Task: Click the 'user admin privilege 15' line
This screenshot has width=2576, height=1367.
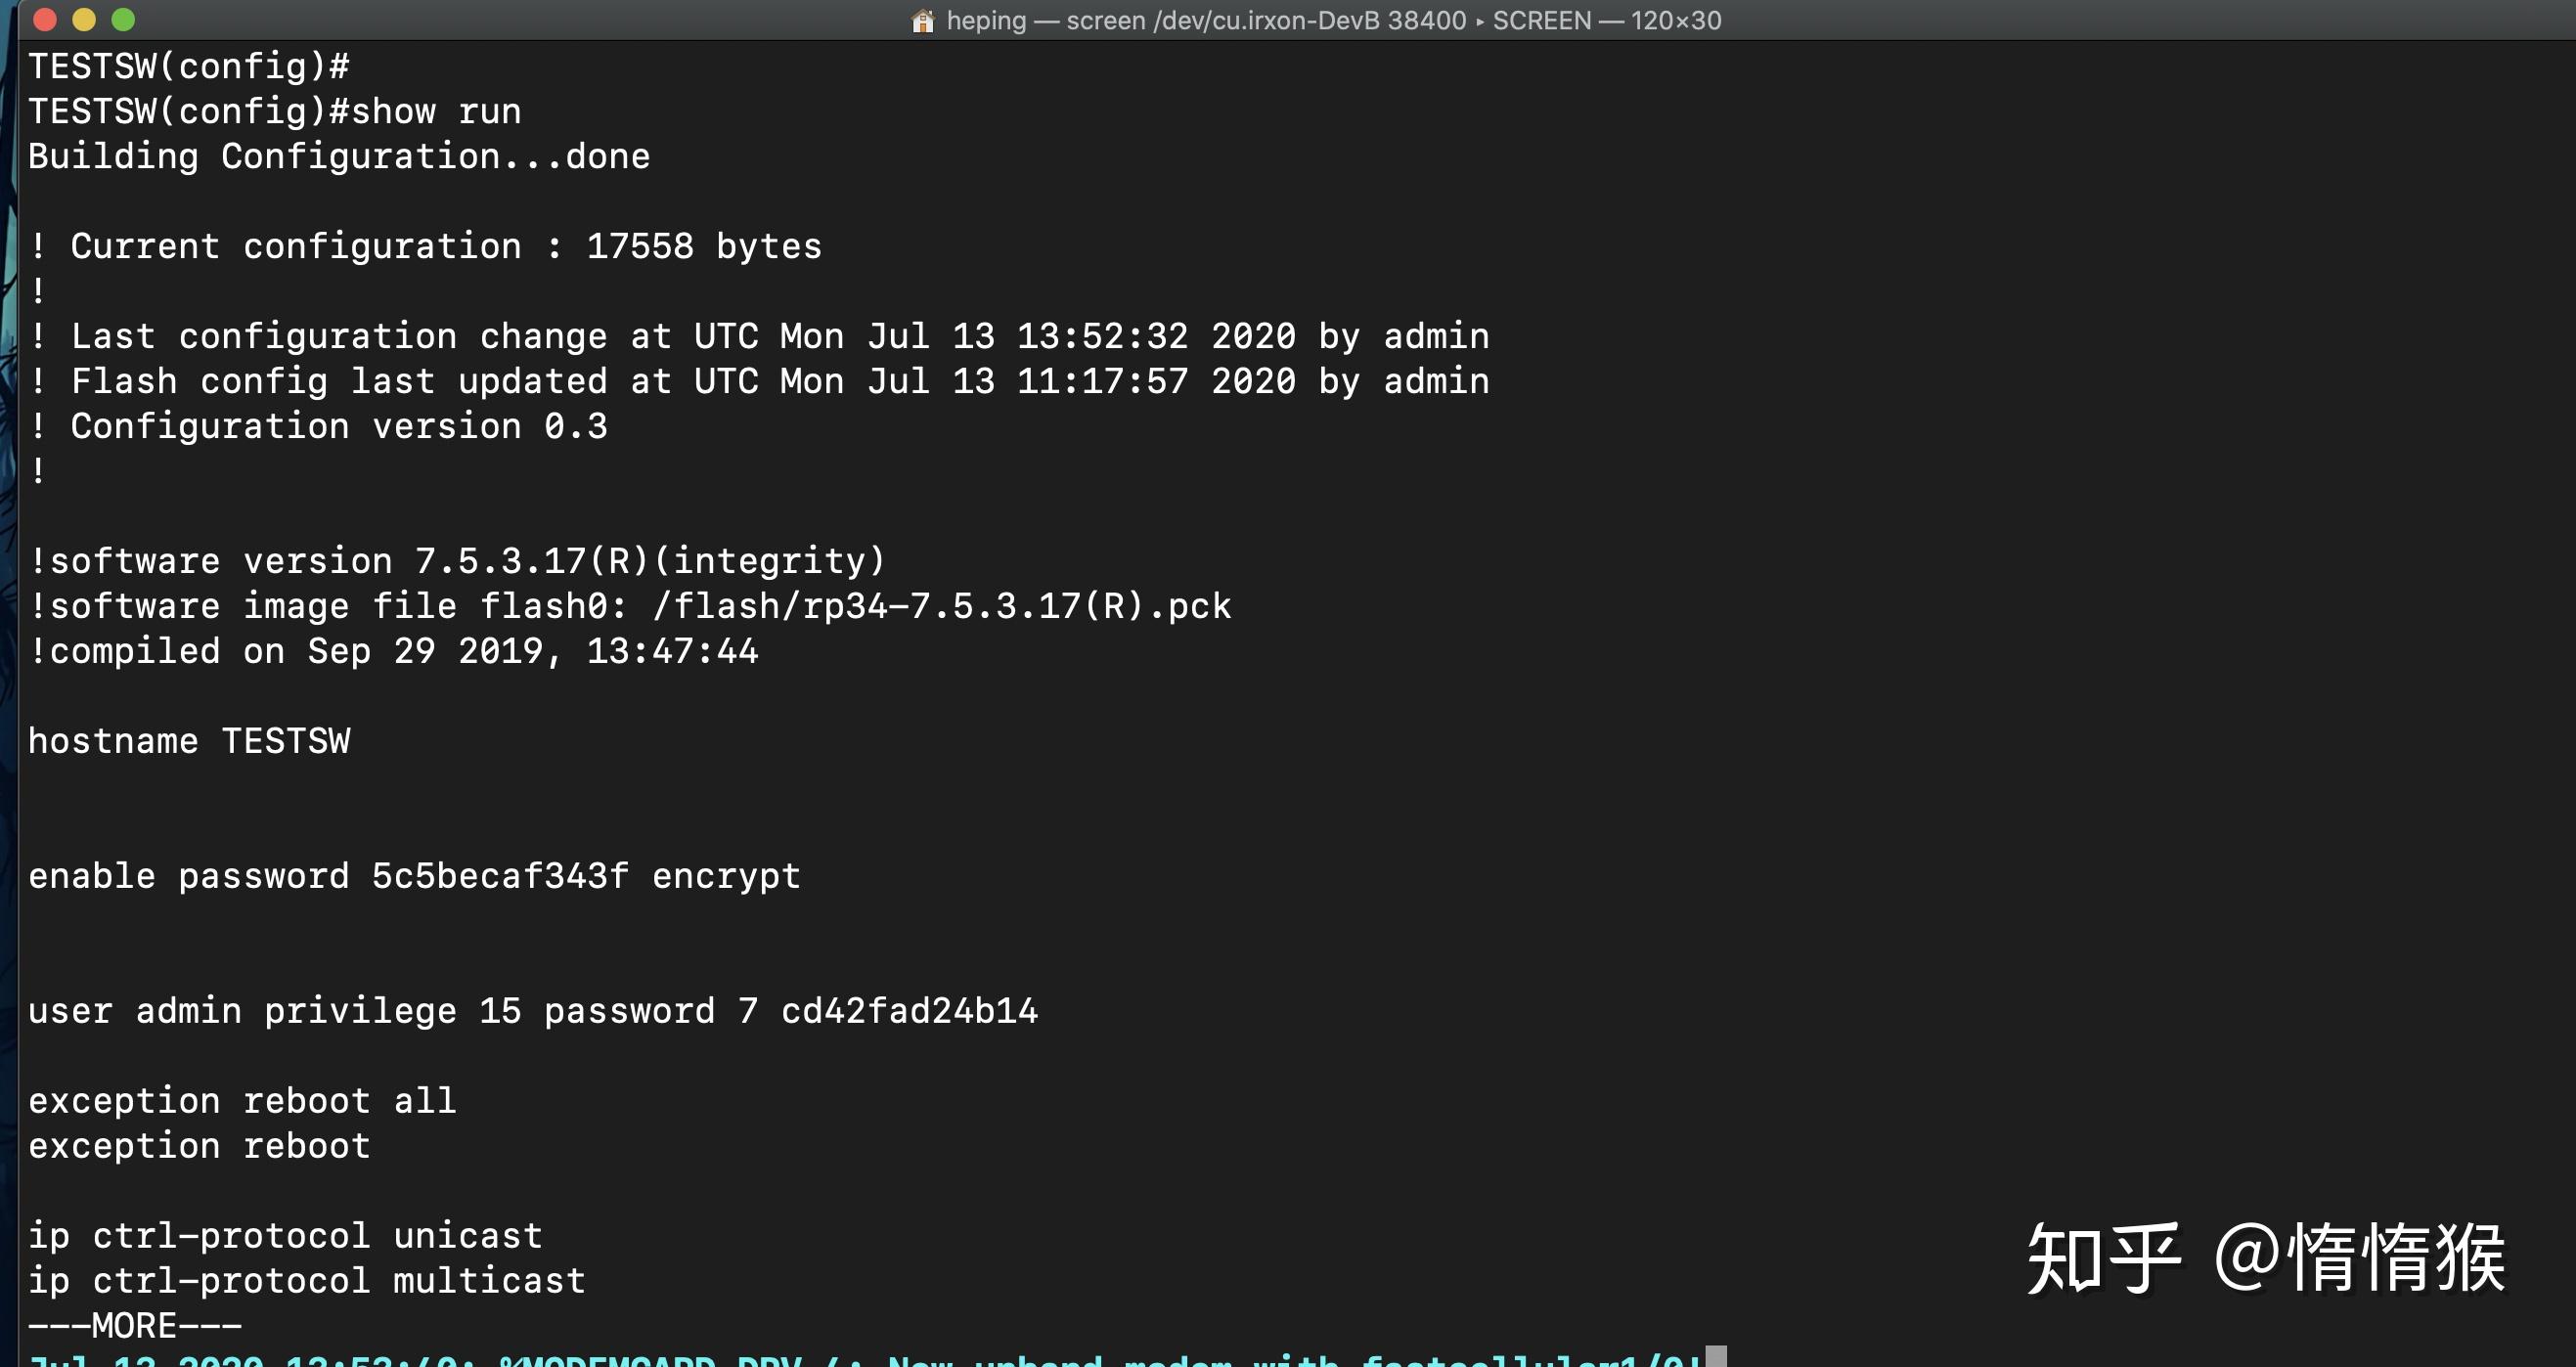Action: [274, 1011]
